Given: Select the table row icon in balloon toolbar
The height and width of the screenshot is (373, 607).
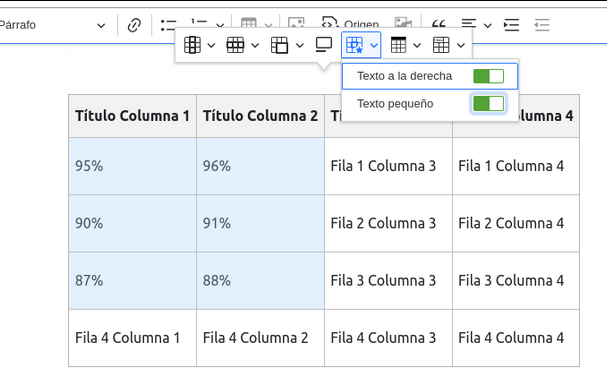Looking at the screenshot, I should click(x=235, y=45).
